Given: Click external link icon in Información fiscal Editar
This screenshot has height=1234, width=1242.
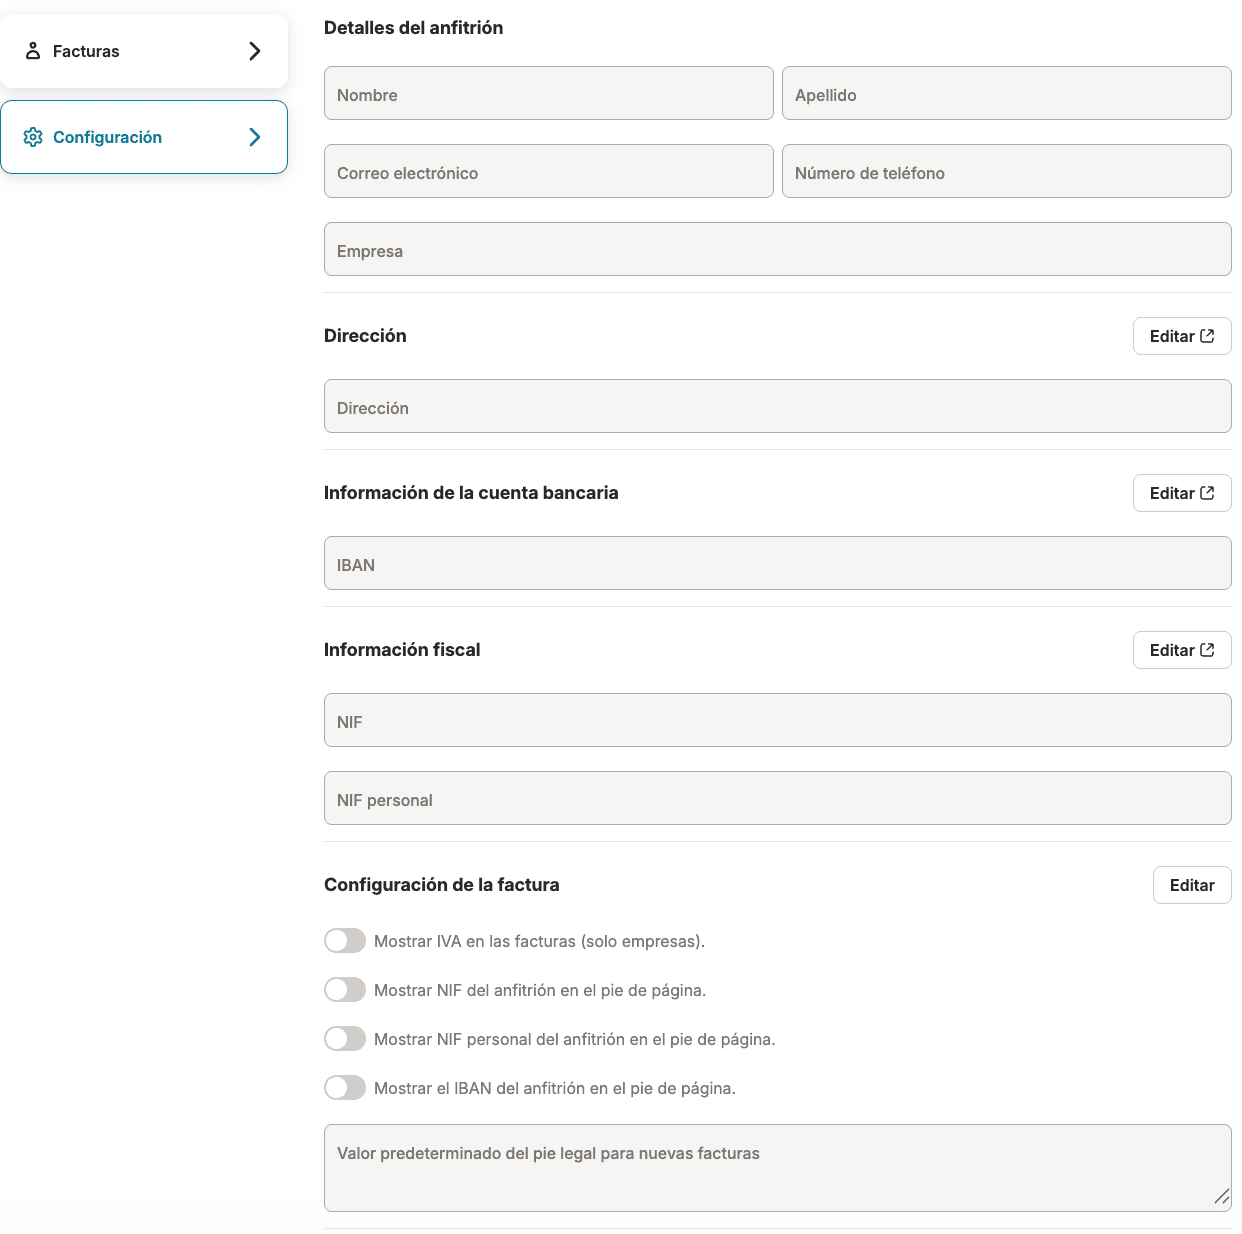Looking at the screenshot, I should [1207, 650].
